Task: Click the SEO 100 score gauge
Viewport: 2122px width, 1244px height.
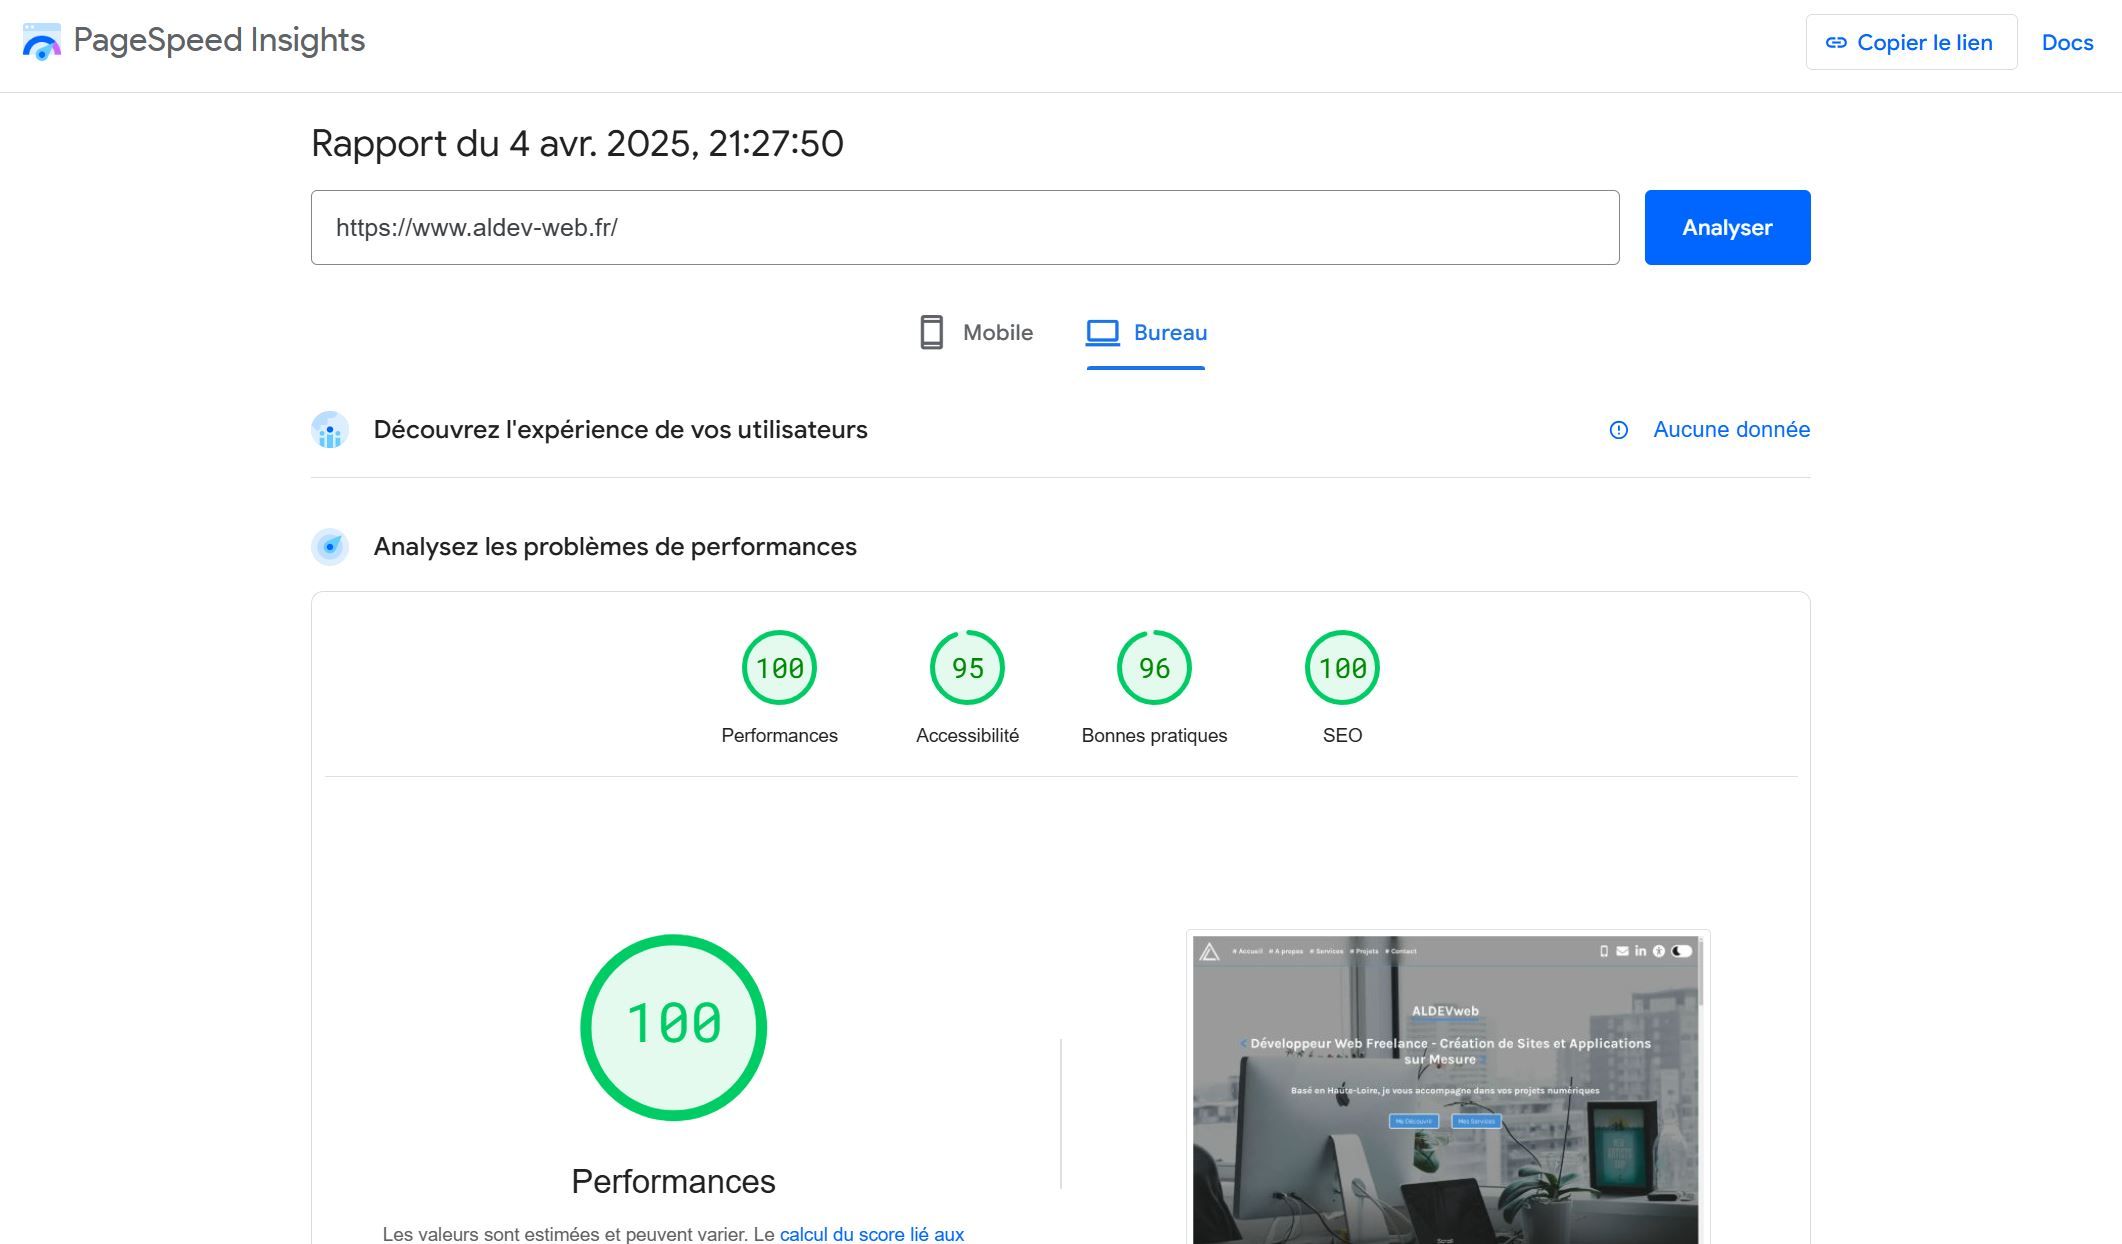Action: click(x=1342, y=667)
